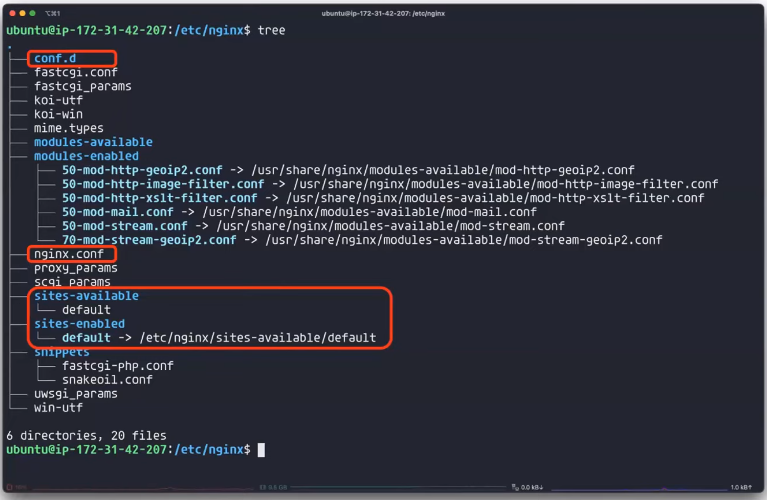Screen dimensions: 767x500
Task: Click the sites-enabled directory name
Action: pyautogui.click(x=79, y=324)
